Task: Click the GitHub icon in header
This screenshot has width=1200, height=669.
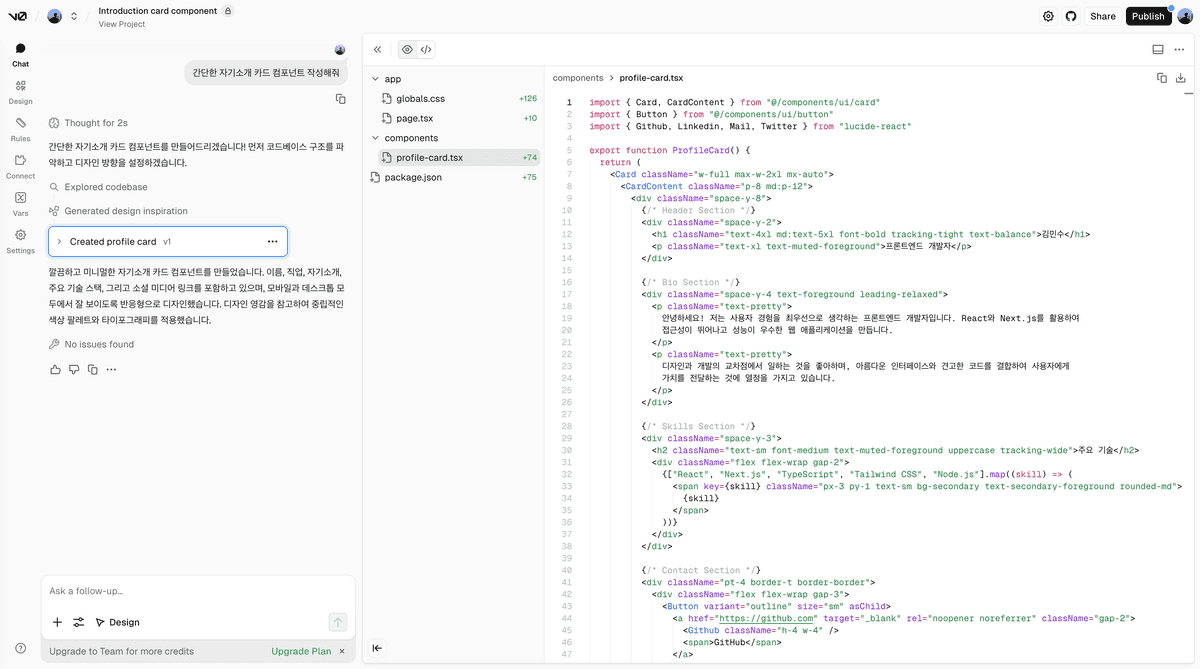Action: coord(1071,16)
